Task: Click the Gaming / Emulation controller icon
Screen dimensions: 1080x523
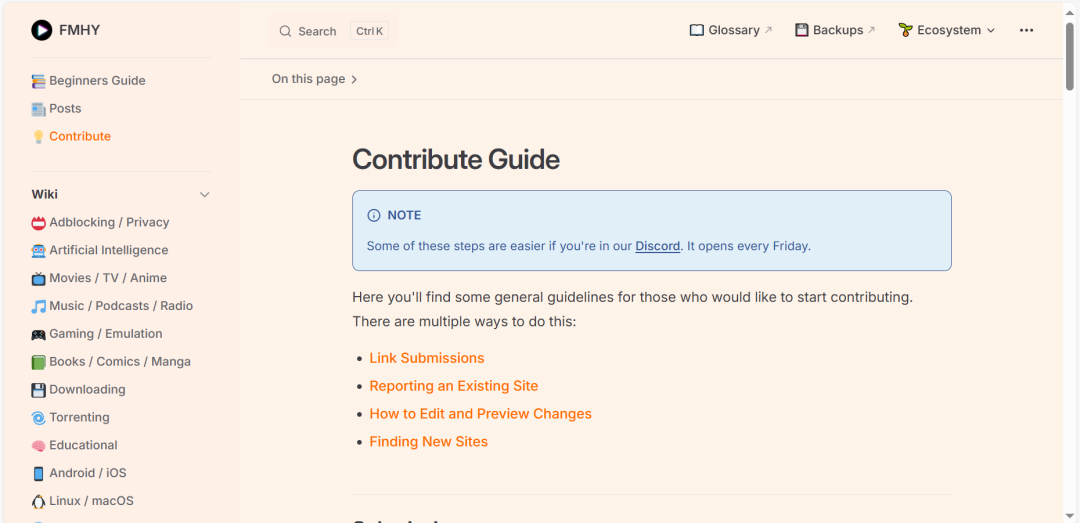Action: [38, 335]
